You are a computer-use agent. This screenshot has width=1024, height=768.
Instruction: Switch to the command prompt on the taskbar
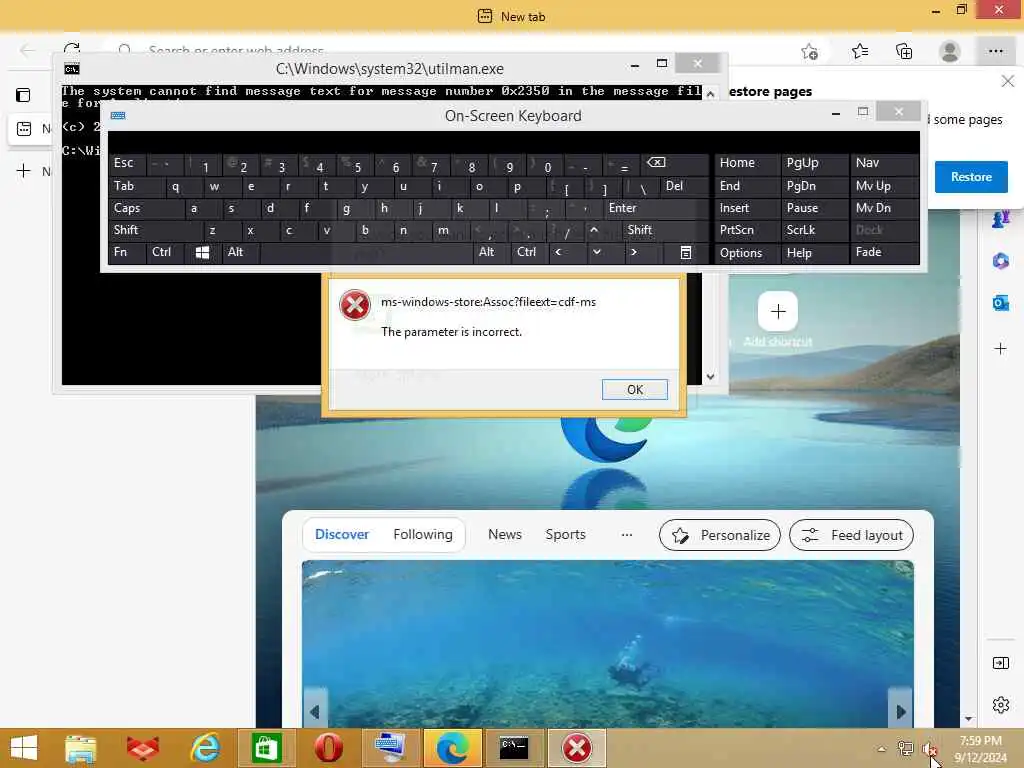pyautogui.click(x=515, y=748)
